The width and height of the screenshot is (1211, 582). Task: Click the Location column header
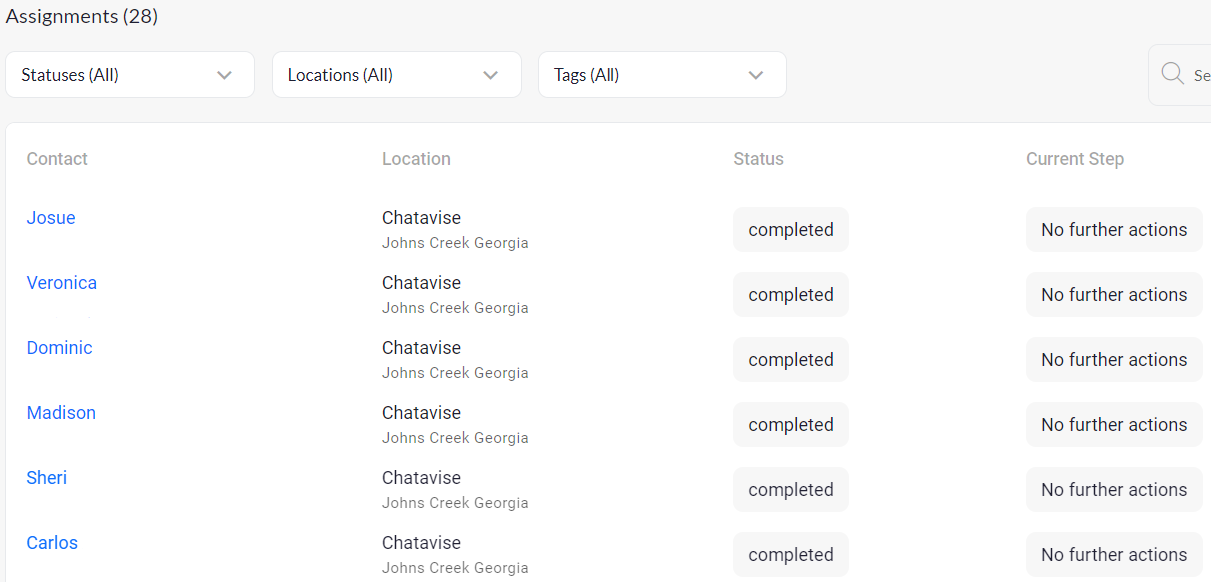(x=416, y=159)
